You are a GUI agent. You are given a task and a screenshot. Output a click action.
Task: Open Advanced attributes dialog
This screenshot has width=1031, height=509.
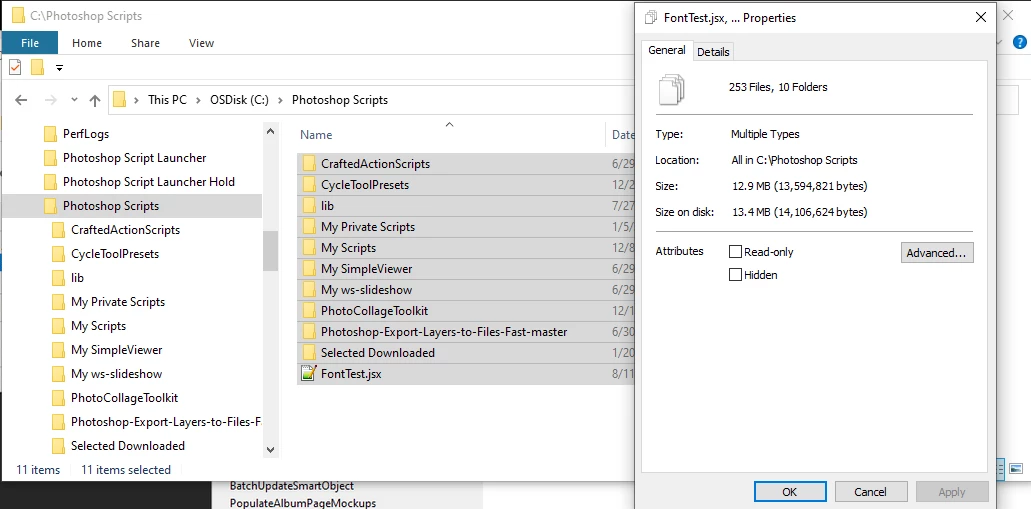tap(937, 253)
